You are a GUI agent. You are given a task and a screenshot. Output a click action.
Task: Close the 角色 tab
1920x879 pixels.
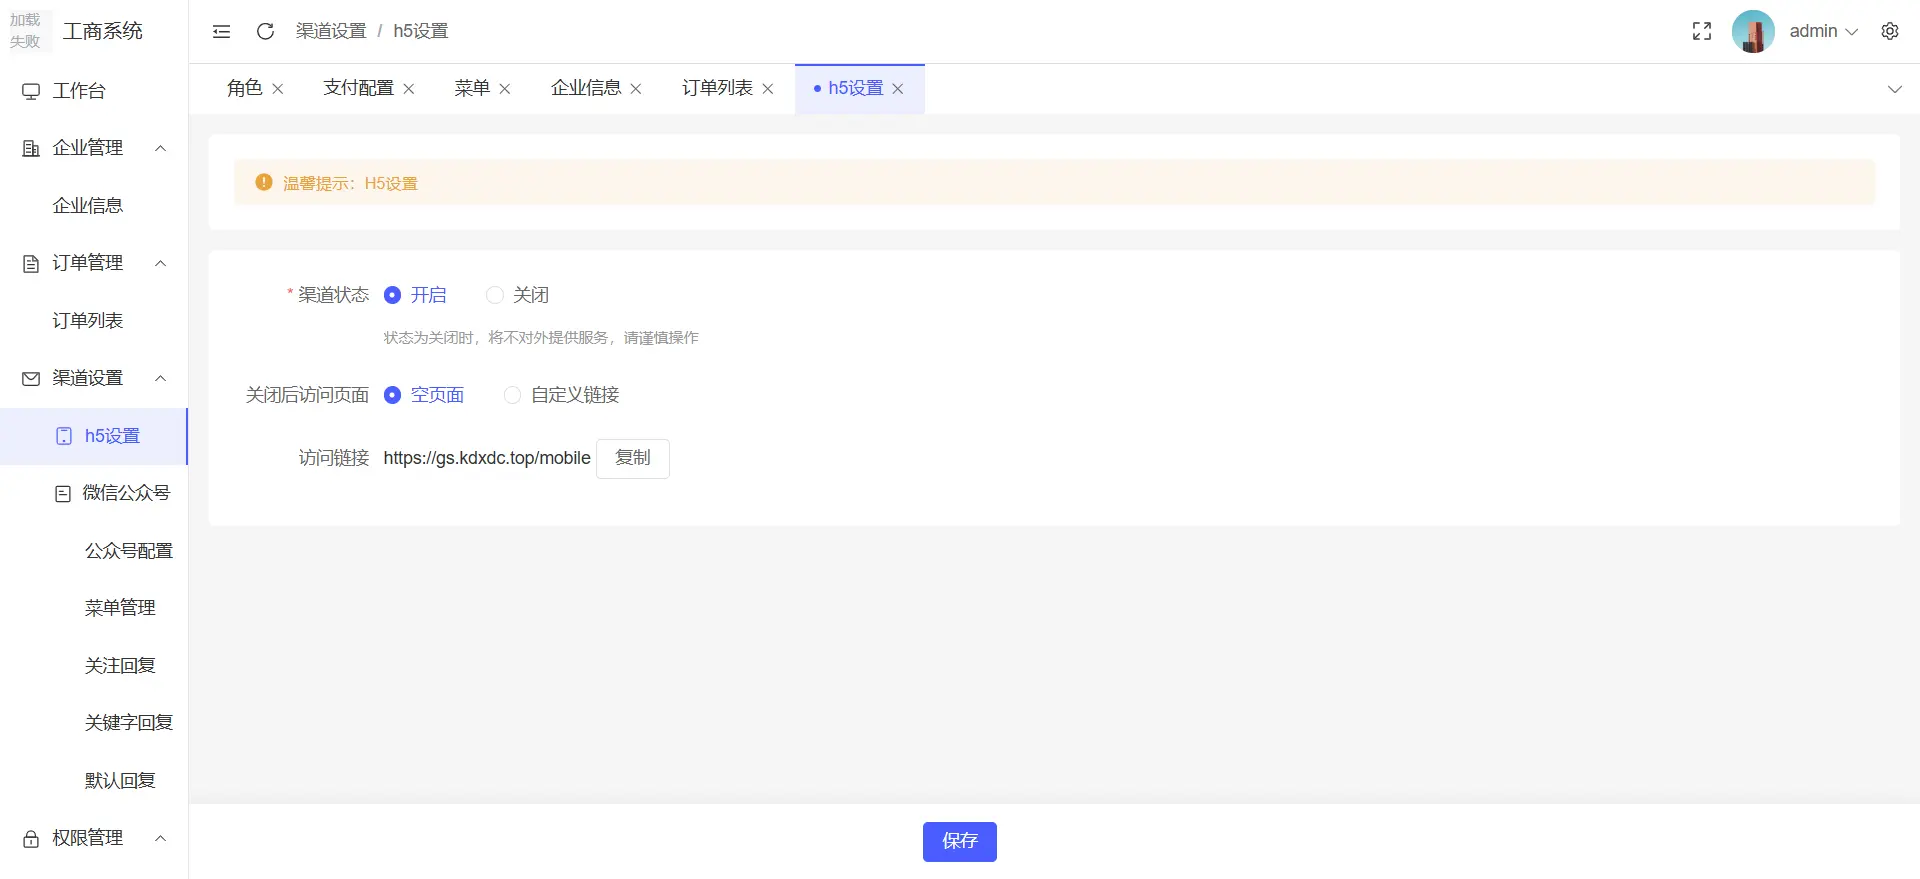tap(278, 89)
